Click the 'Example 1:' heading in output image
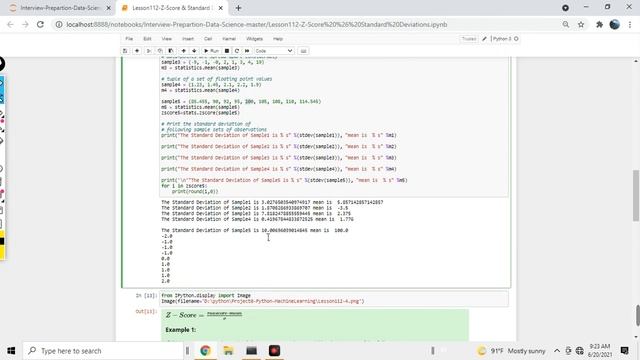The image size is (640, 360). point(180,329)
